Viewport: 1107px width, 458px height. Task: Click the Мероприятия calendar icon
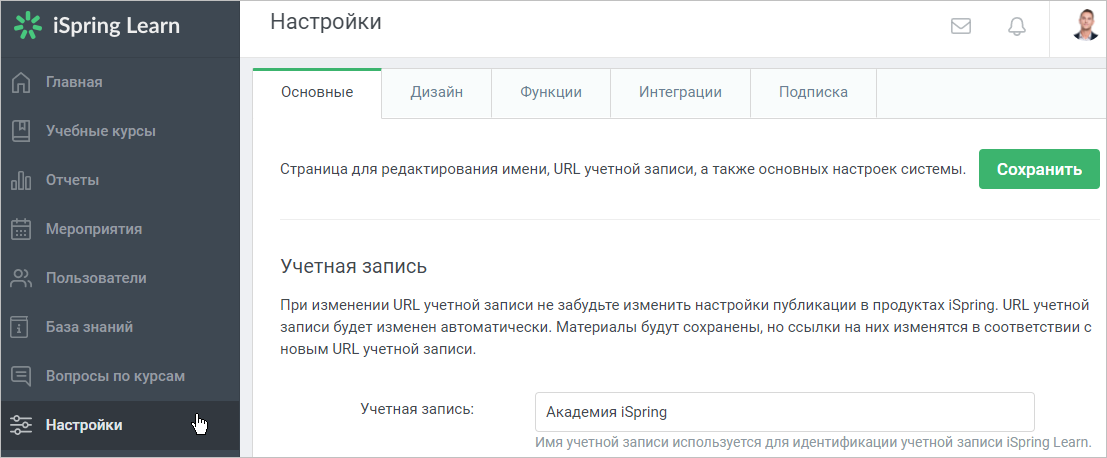click(22, 229)
